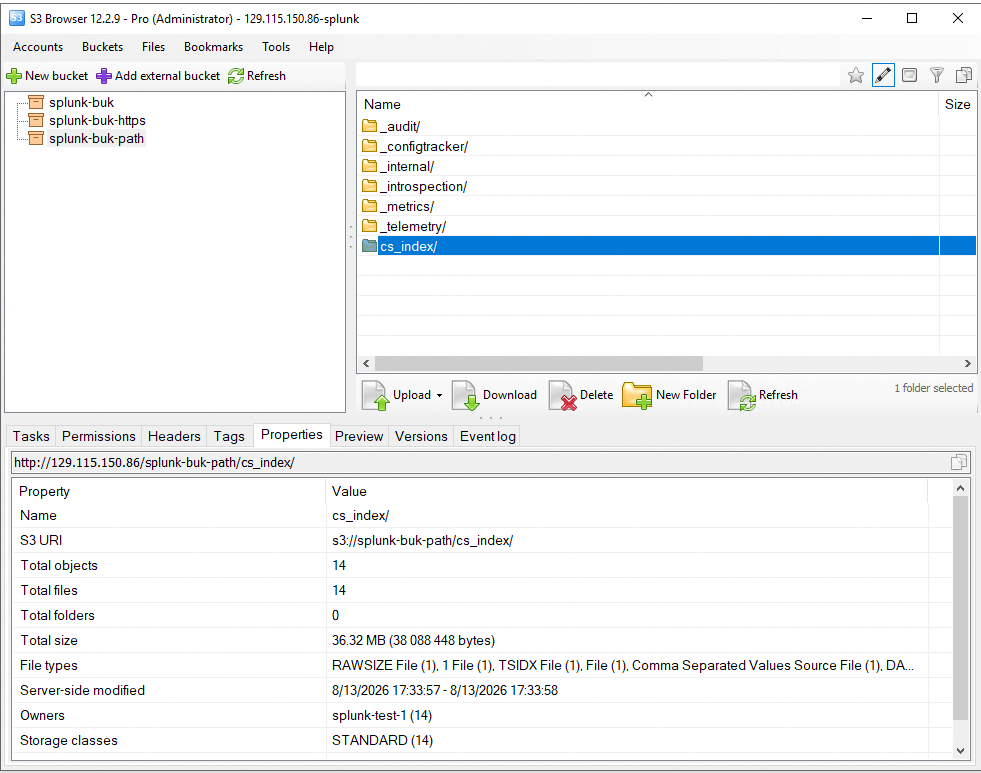Click the URL field with cs_index path

coord(479,462)
